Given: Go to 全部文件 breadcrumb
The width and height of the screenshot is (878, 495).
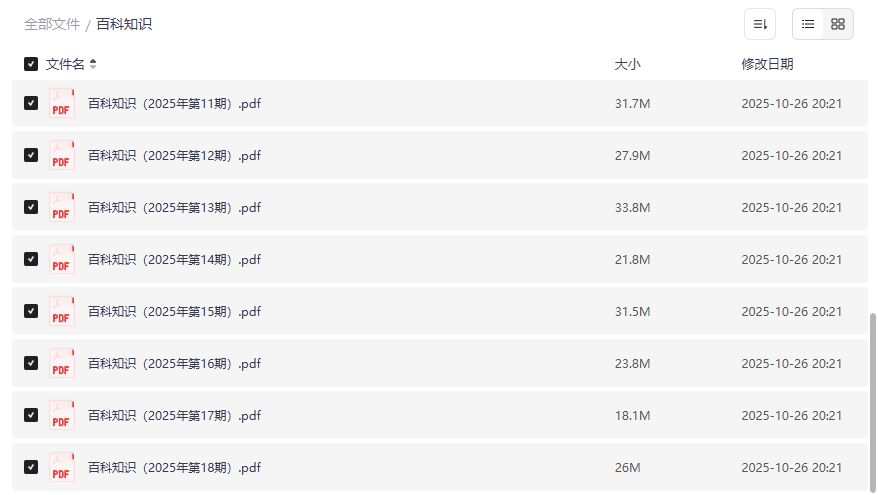Looking at the screenshot, I should click(x=52, y=24).
